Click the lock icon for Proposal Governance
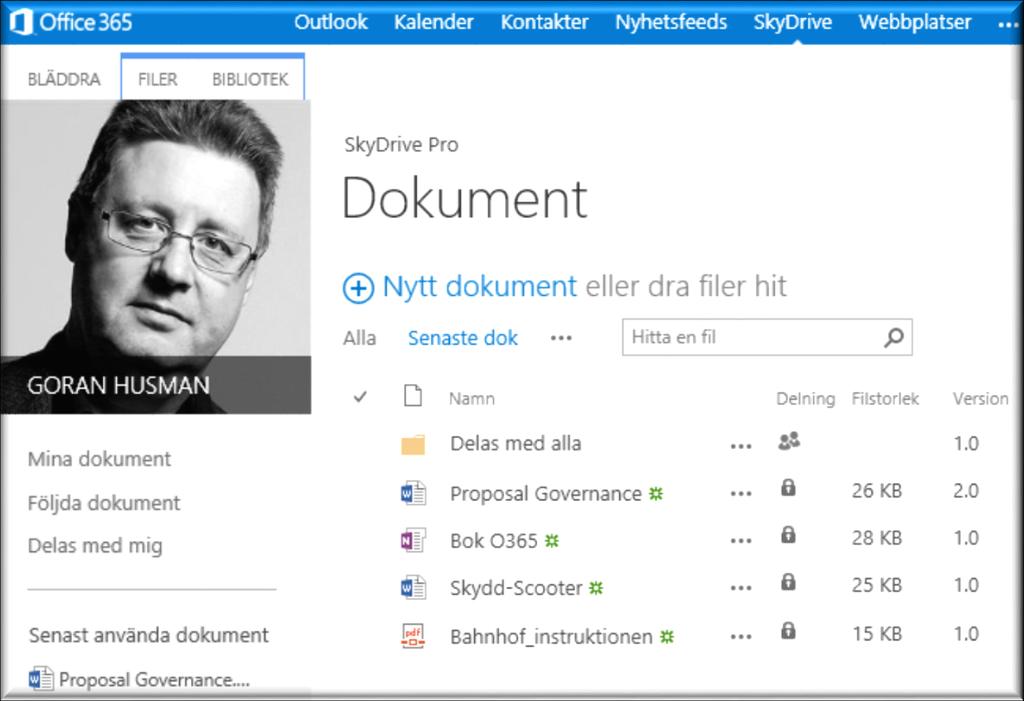1024x701 pixels. coord(788,488)
